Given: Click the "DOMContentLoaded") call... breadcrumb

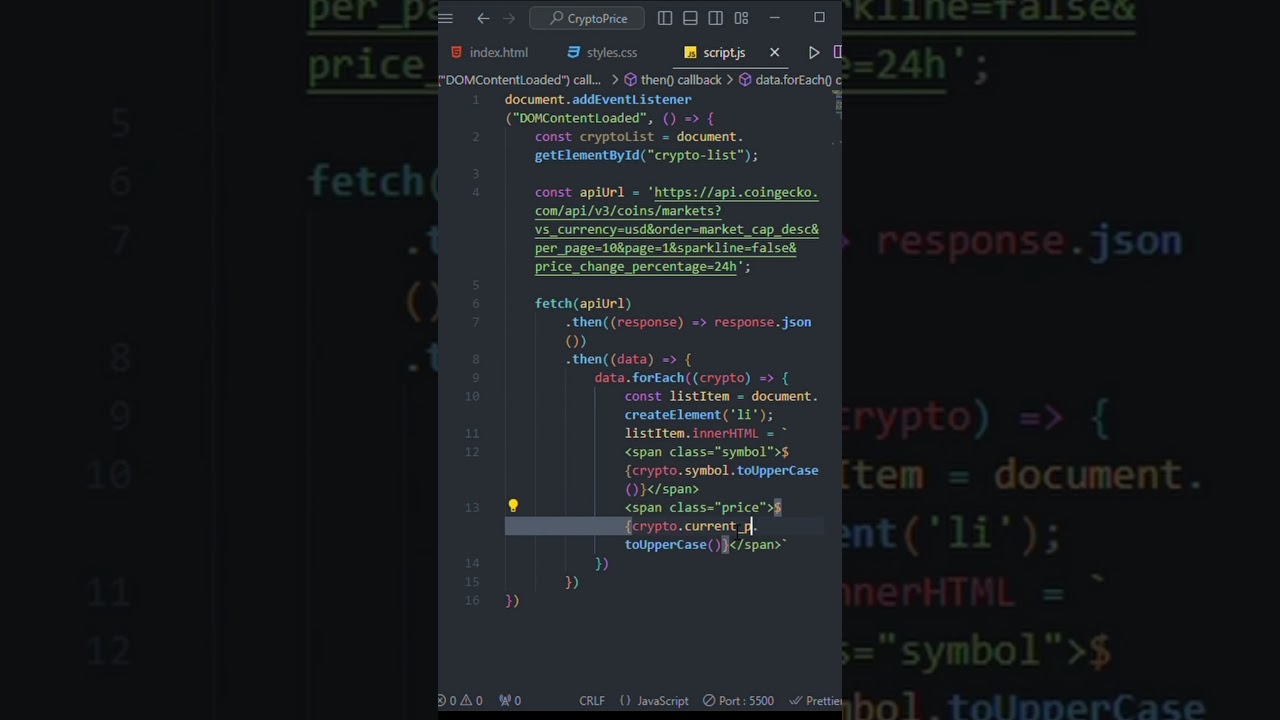Looking at the screenshot, I should click(520, 79).
